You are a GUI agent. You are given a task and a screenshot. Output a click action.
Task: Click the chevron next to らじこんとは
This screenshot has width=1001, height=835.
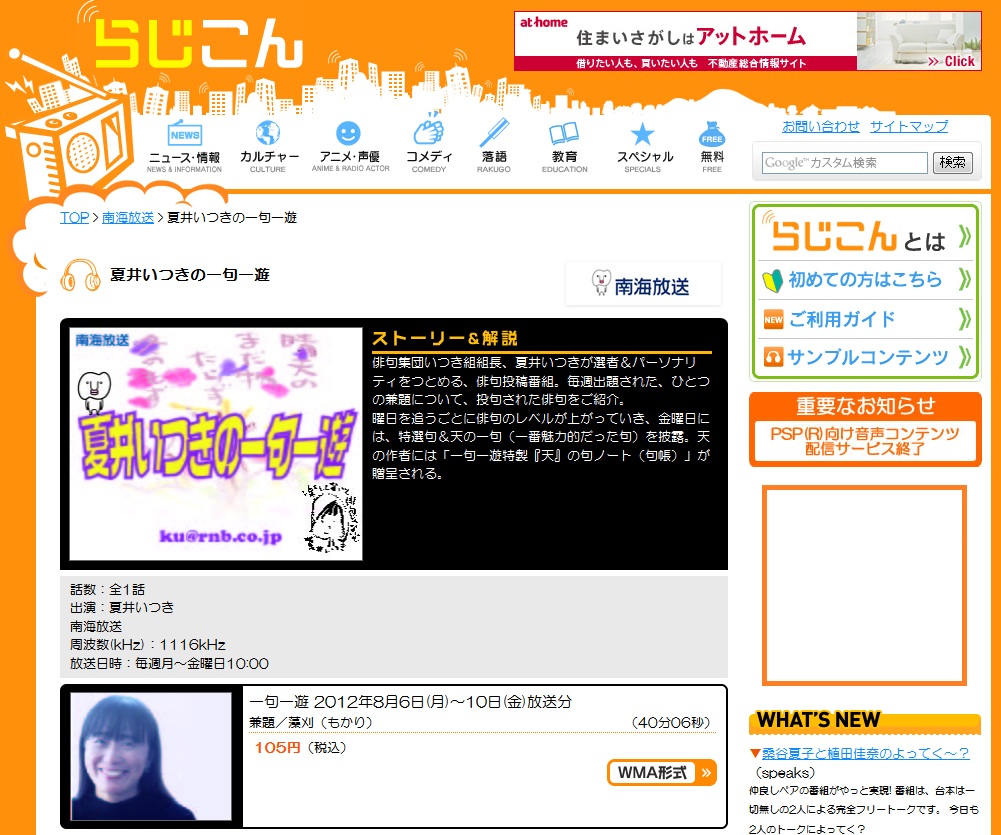coord(965,236)
